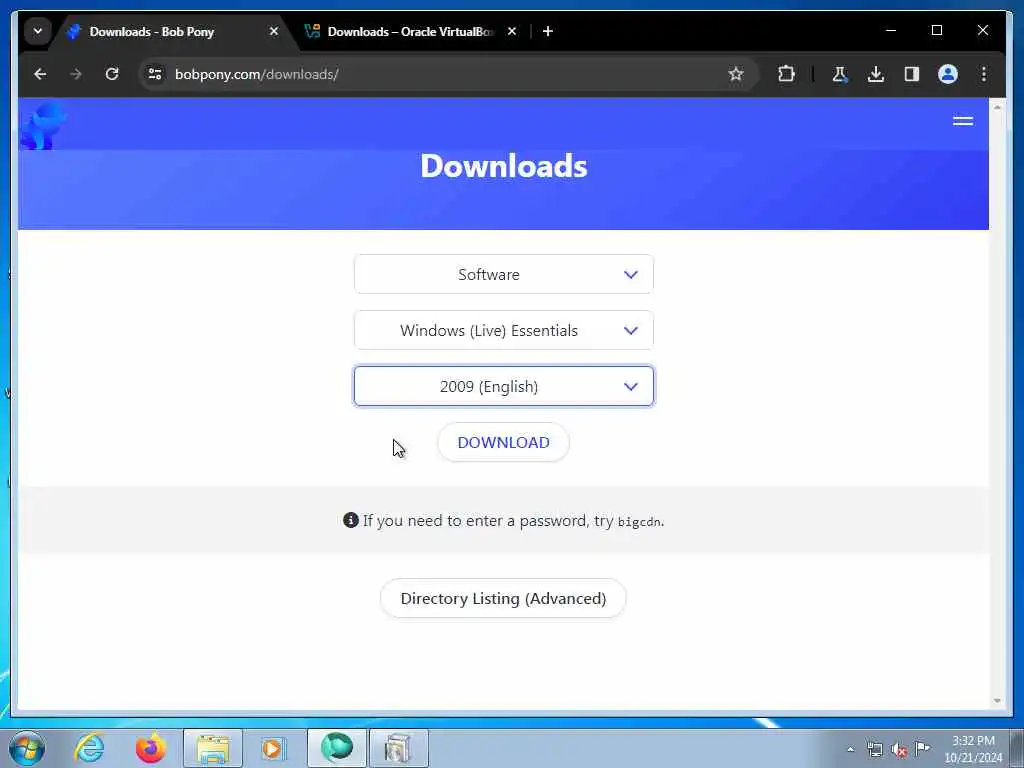
Task: Minimize the browser window
Action: pyautogui.click(x=891, y=31)
